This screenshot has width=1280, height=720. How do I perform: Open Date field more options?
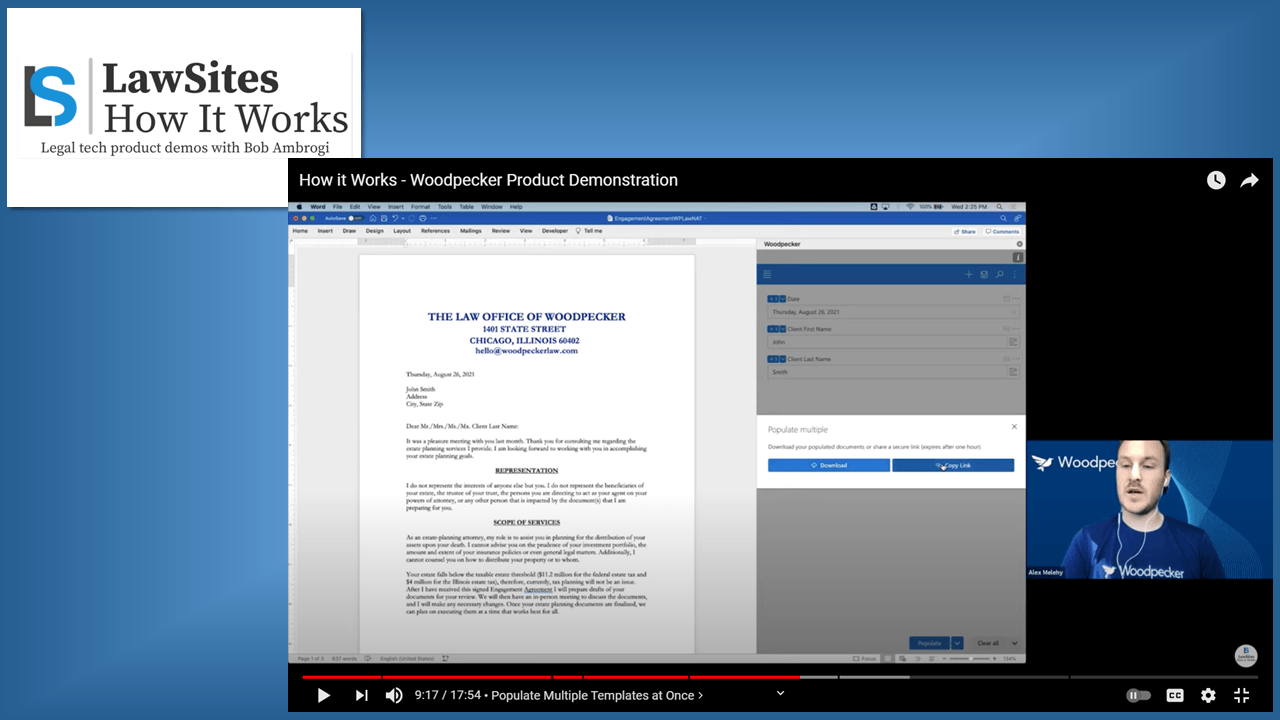[x=1017, y=299]
